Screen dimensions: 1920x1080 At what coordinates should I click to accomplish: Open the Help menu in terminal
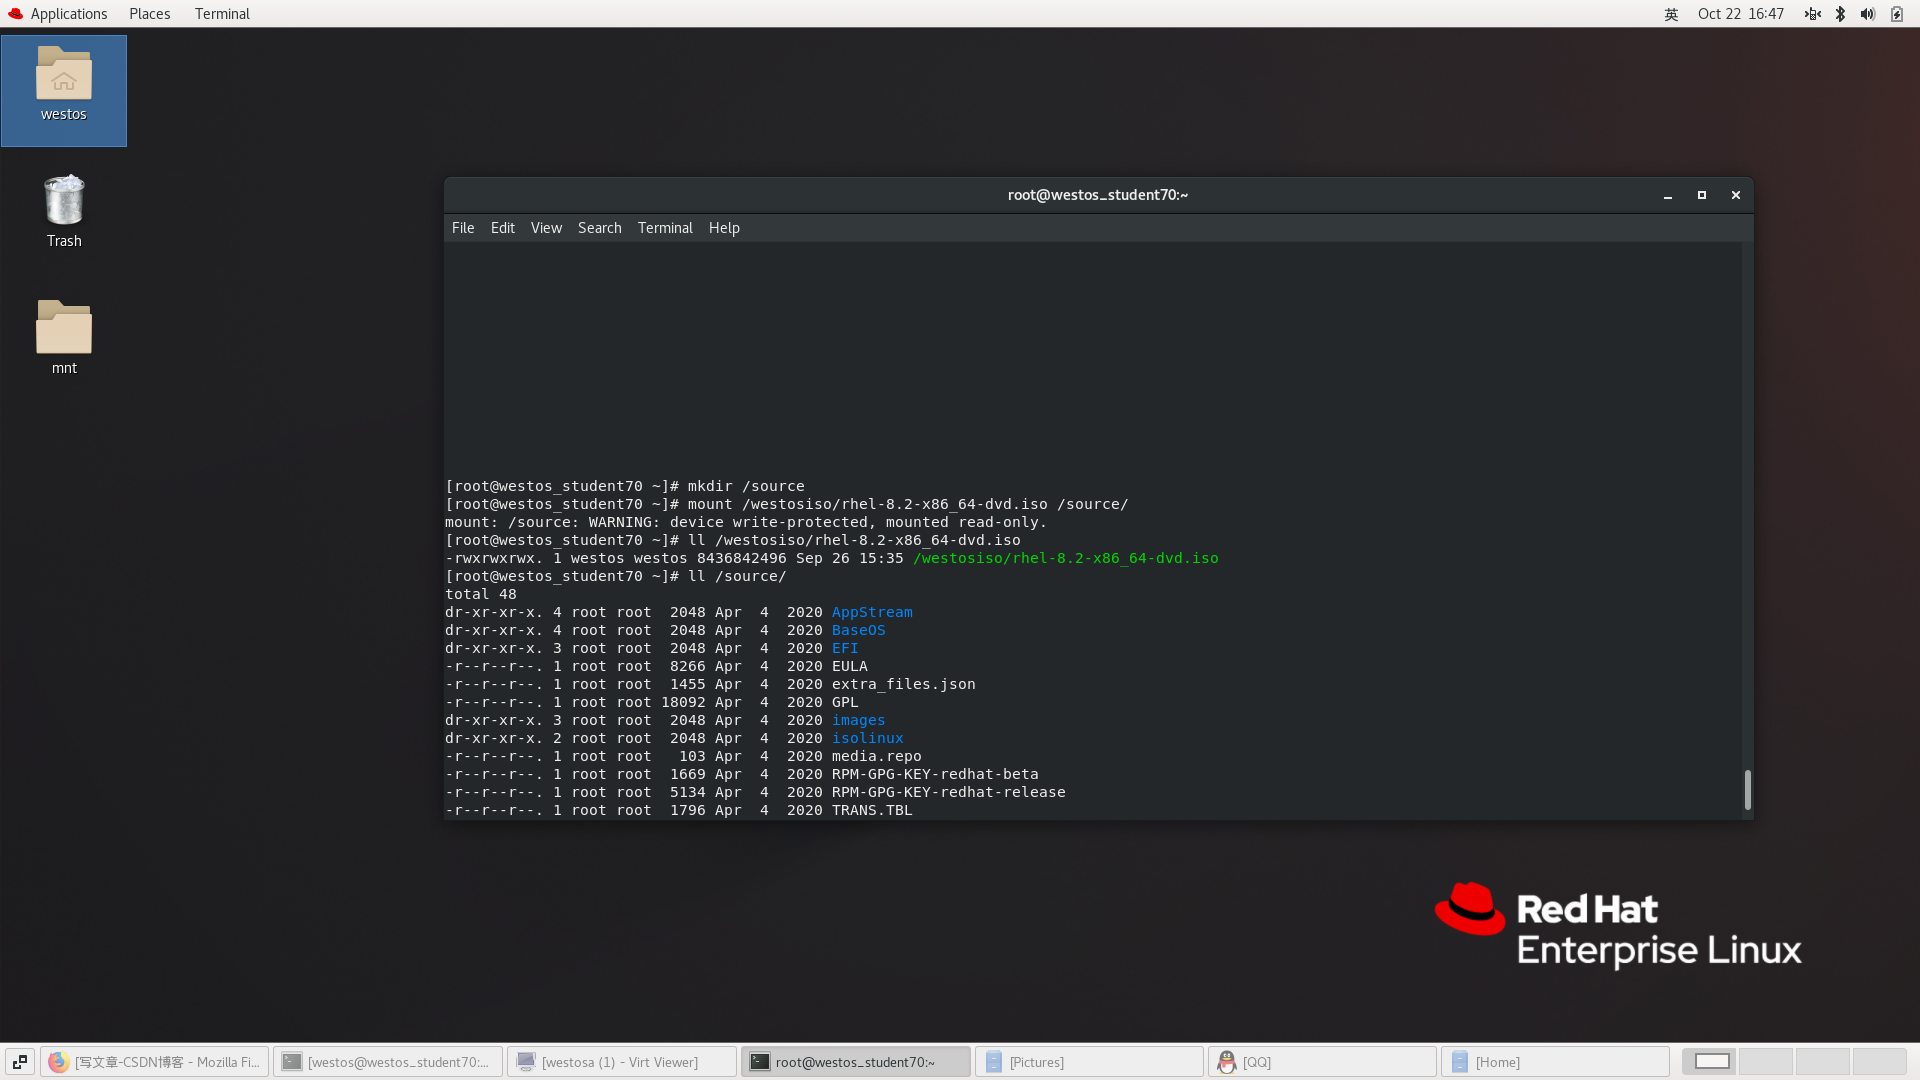point(724,228)
